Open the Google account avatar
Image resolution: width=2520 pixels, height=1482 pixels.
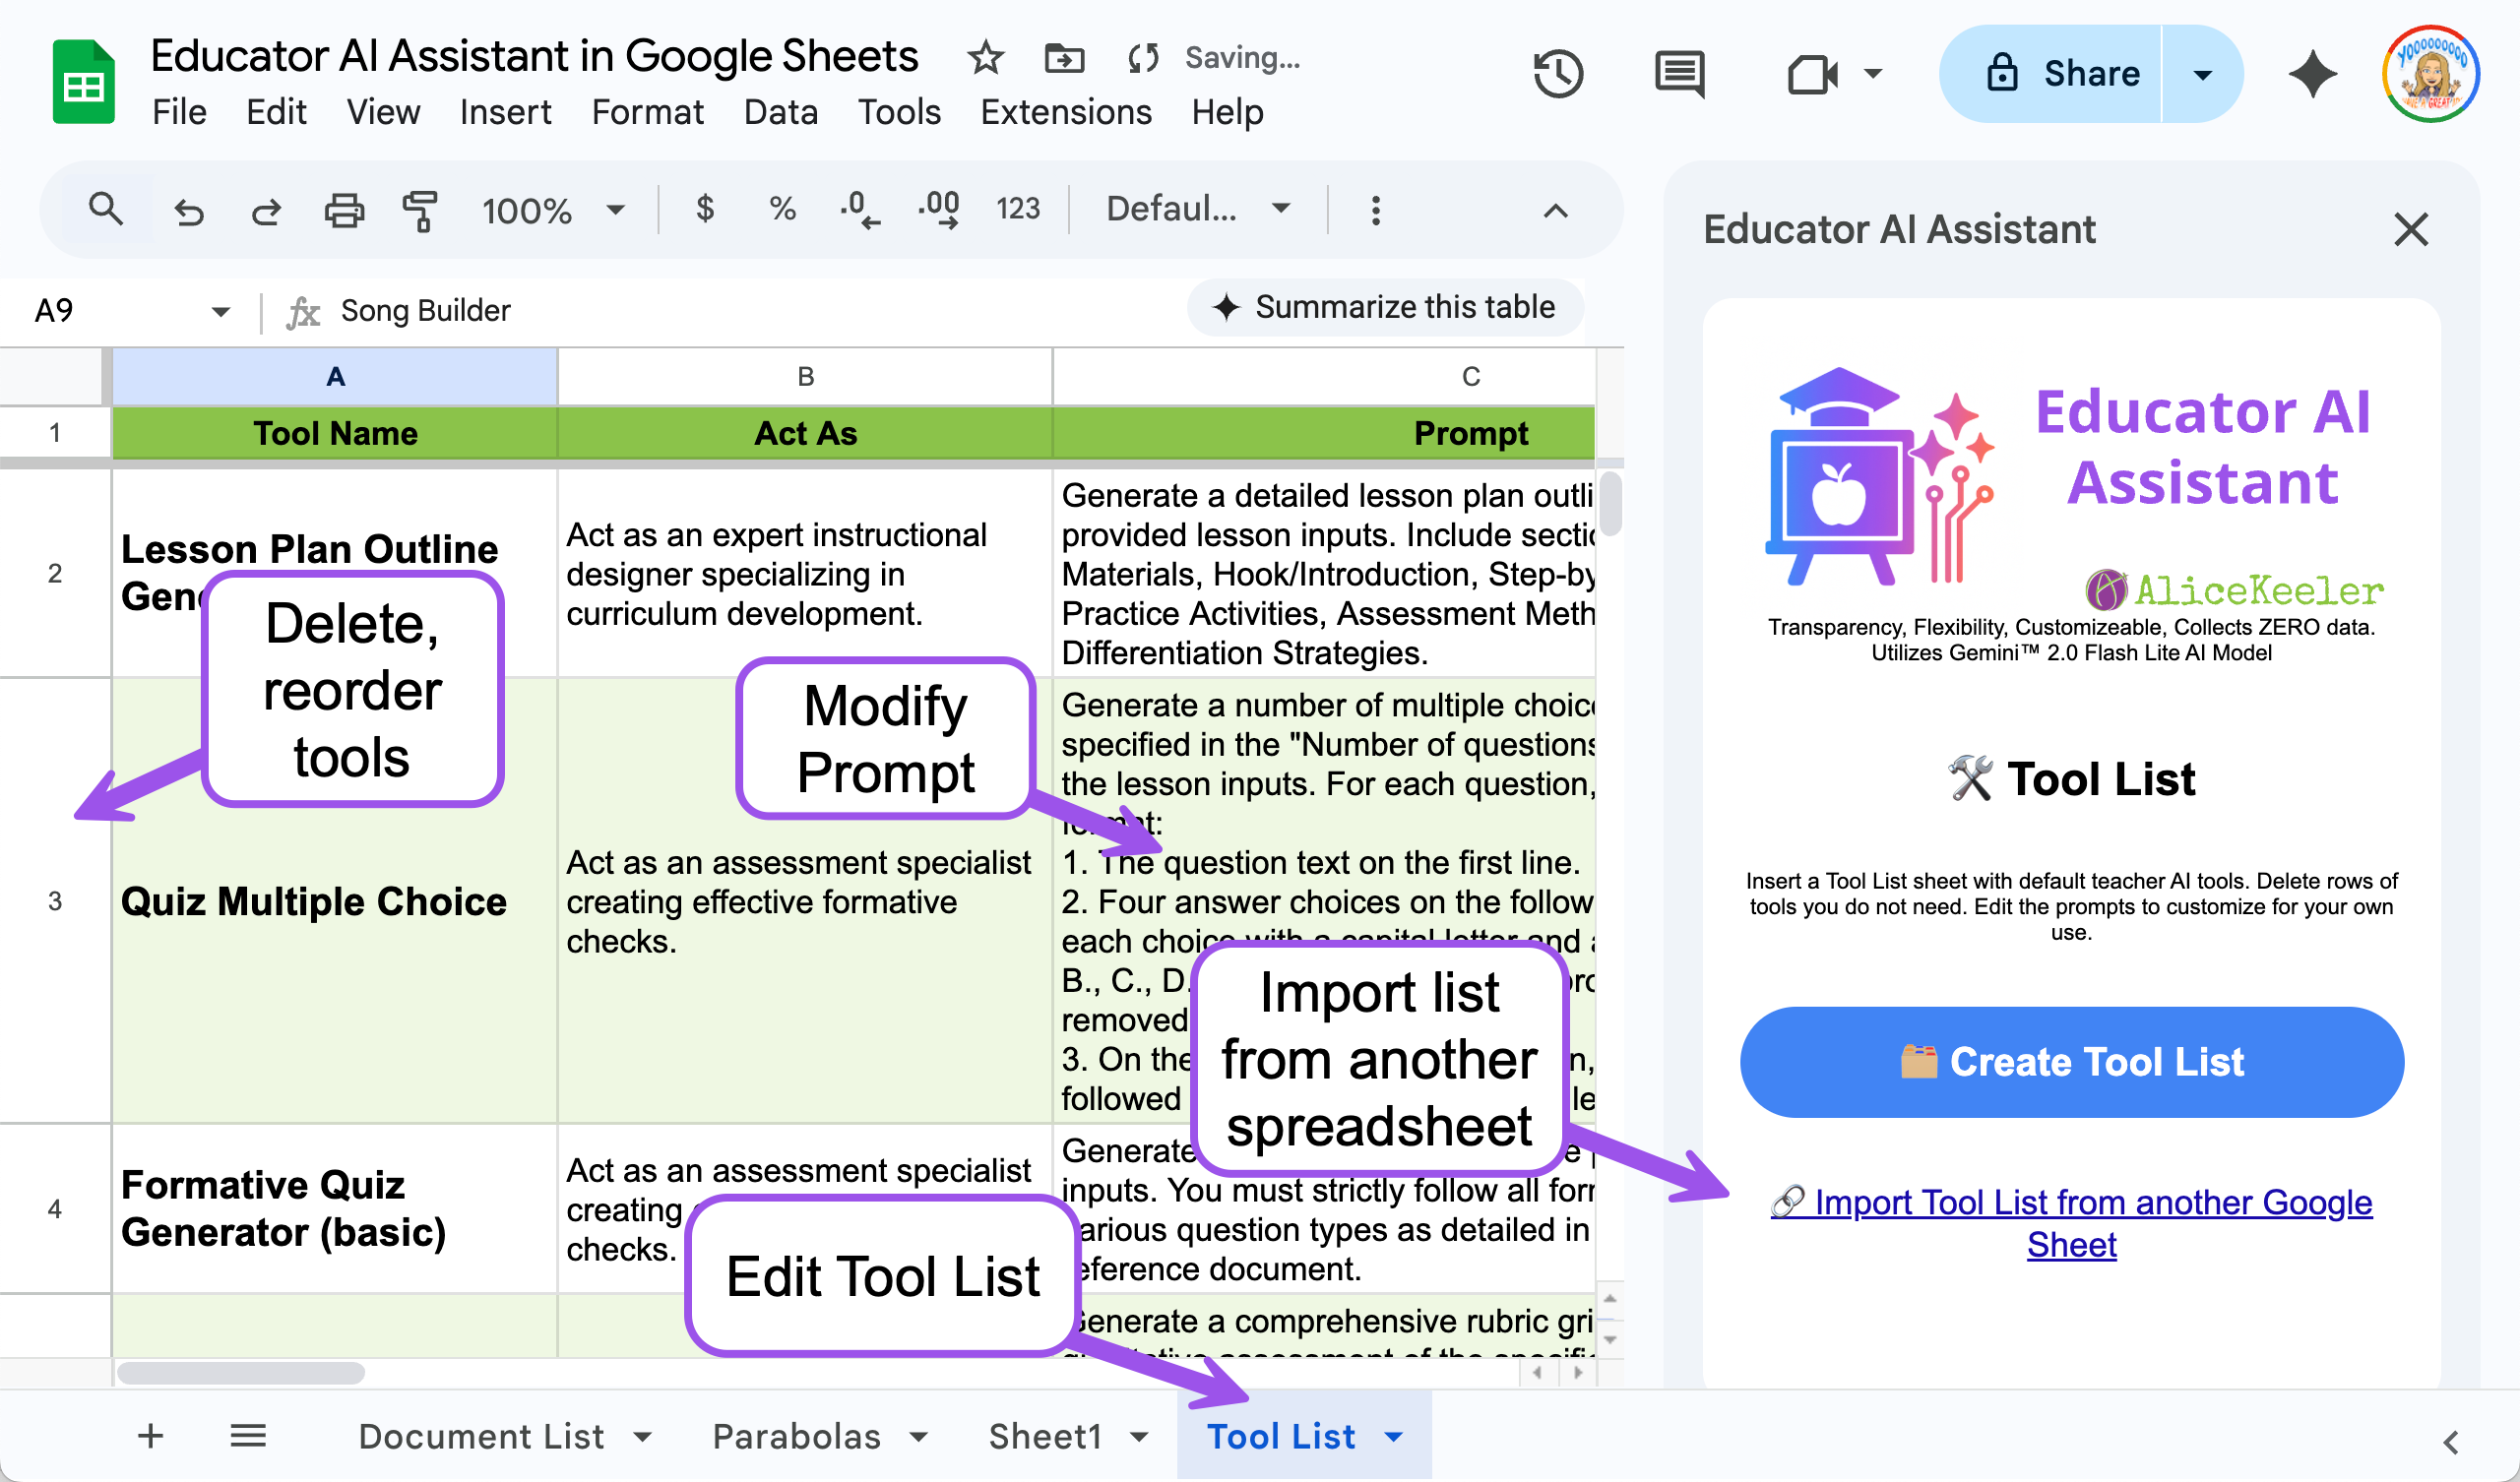(2431, 74)
